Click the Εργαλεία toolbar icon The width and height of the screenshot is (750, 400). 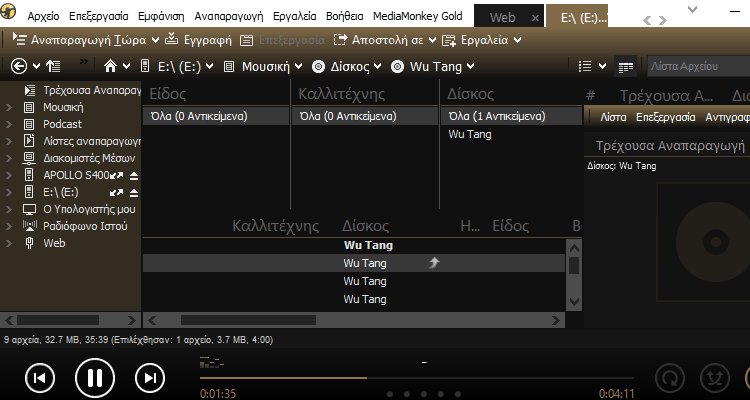click(449, 40)
